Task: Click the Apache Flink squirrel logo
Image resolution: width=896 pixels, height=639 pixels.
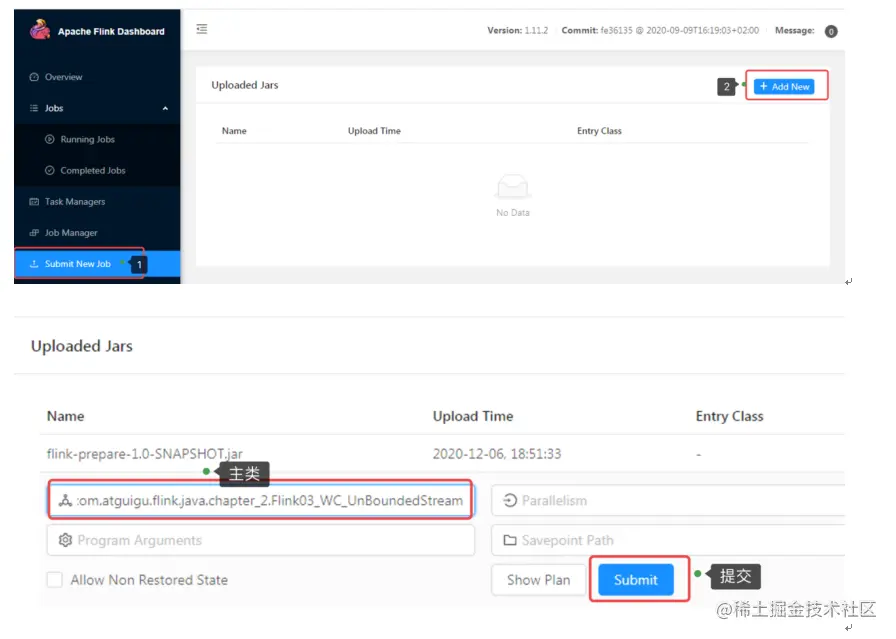Action: tap(40, 29)
